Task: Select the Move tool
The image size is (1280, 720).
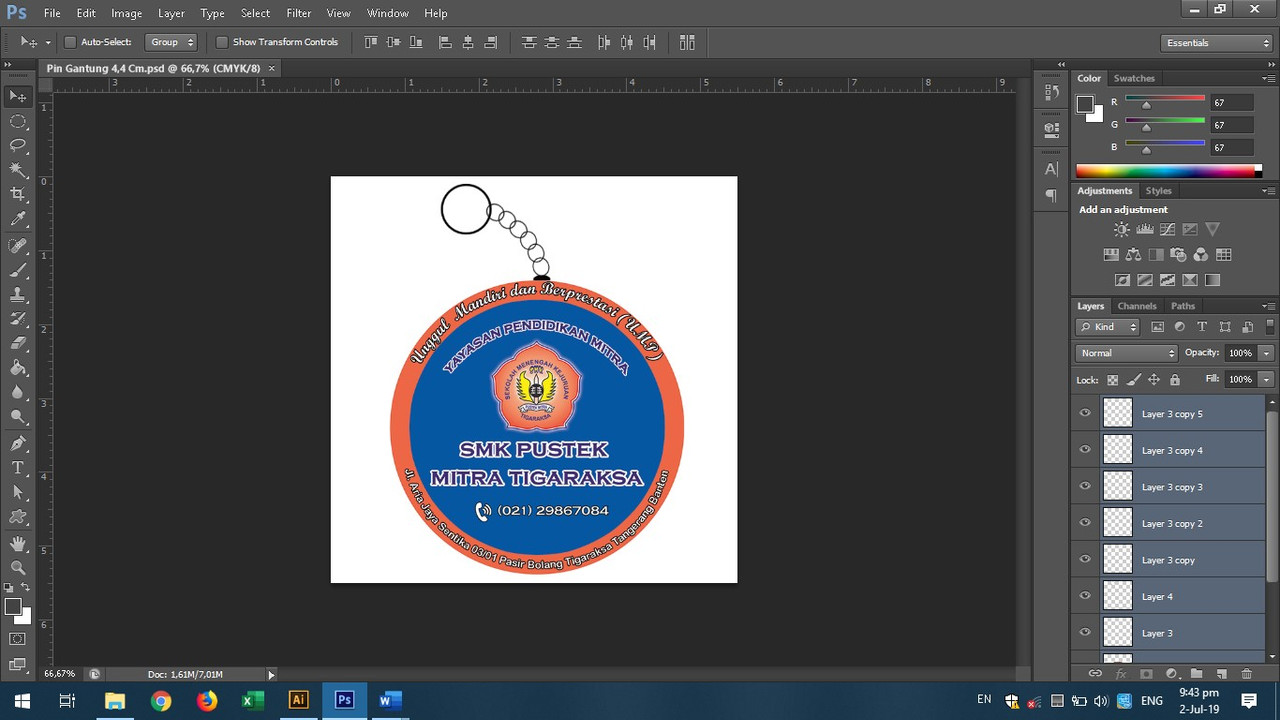Action: click(x=18, y=96)
